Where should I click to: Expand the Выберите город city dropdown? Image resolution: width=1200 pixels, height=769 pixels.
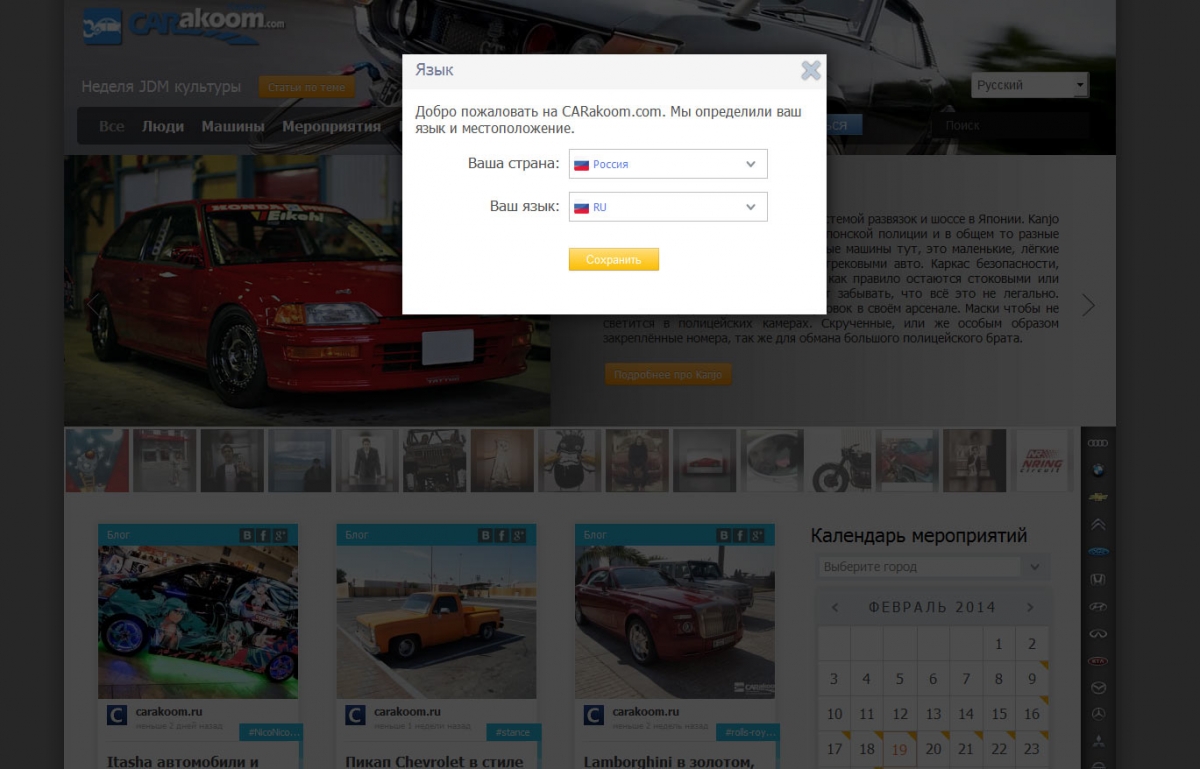click(x=931, y=567)
